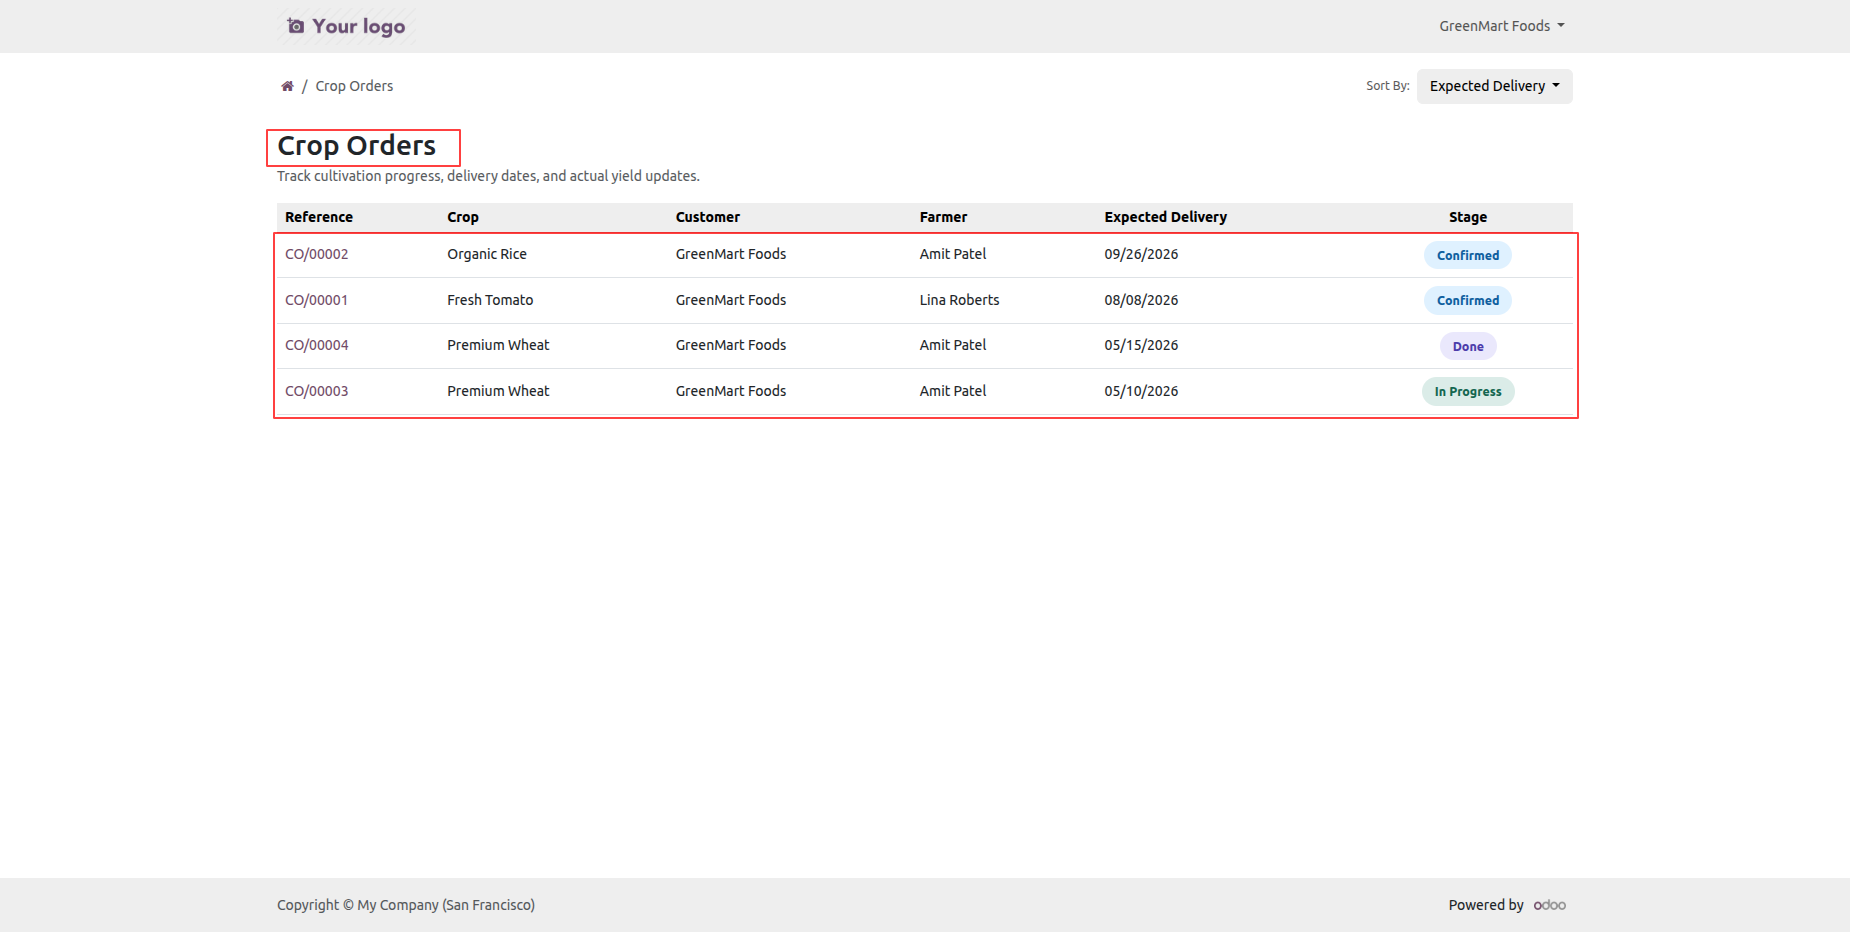
Task: Click the 08/08/2026 delivery date
Action: click(x=1141, y=300)
